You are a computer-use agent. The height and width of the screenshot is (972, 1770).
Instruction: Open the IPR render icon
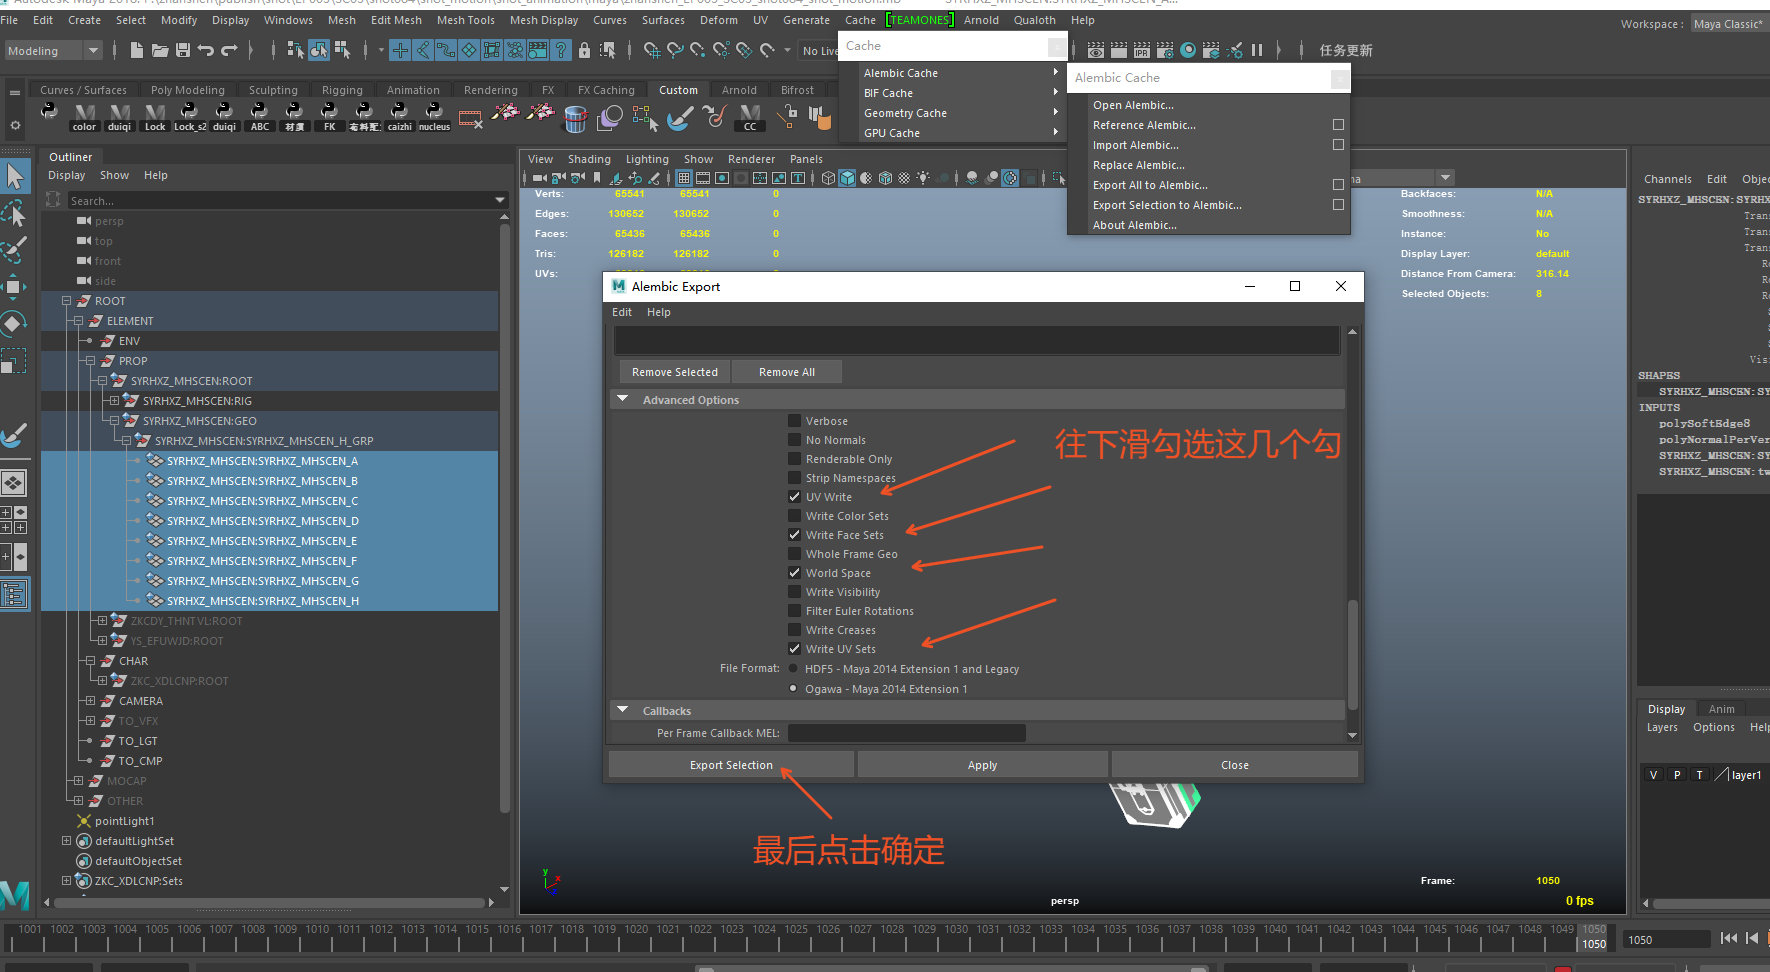[x=1142, y=50]
